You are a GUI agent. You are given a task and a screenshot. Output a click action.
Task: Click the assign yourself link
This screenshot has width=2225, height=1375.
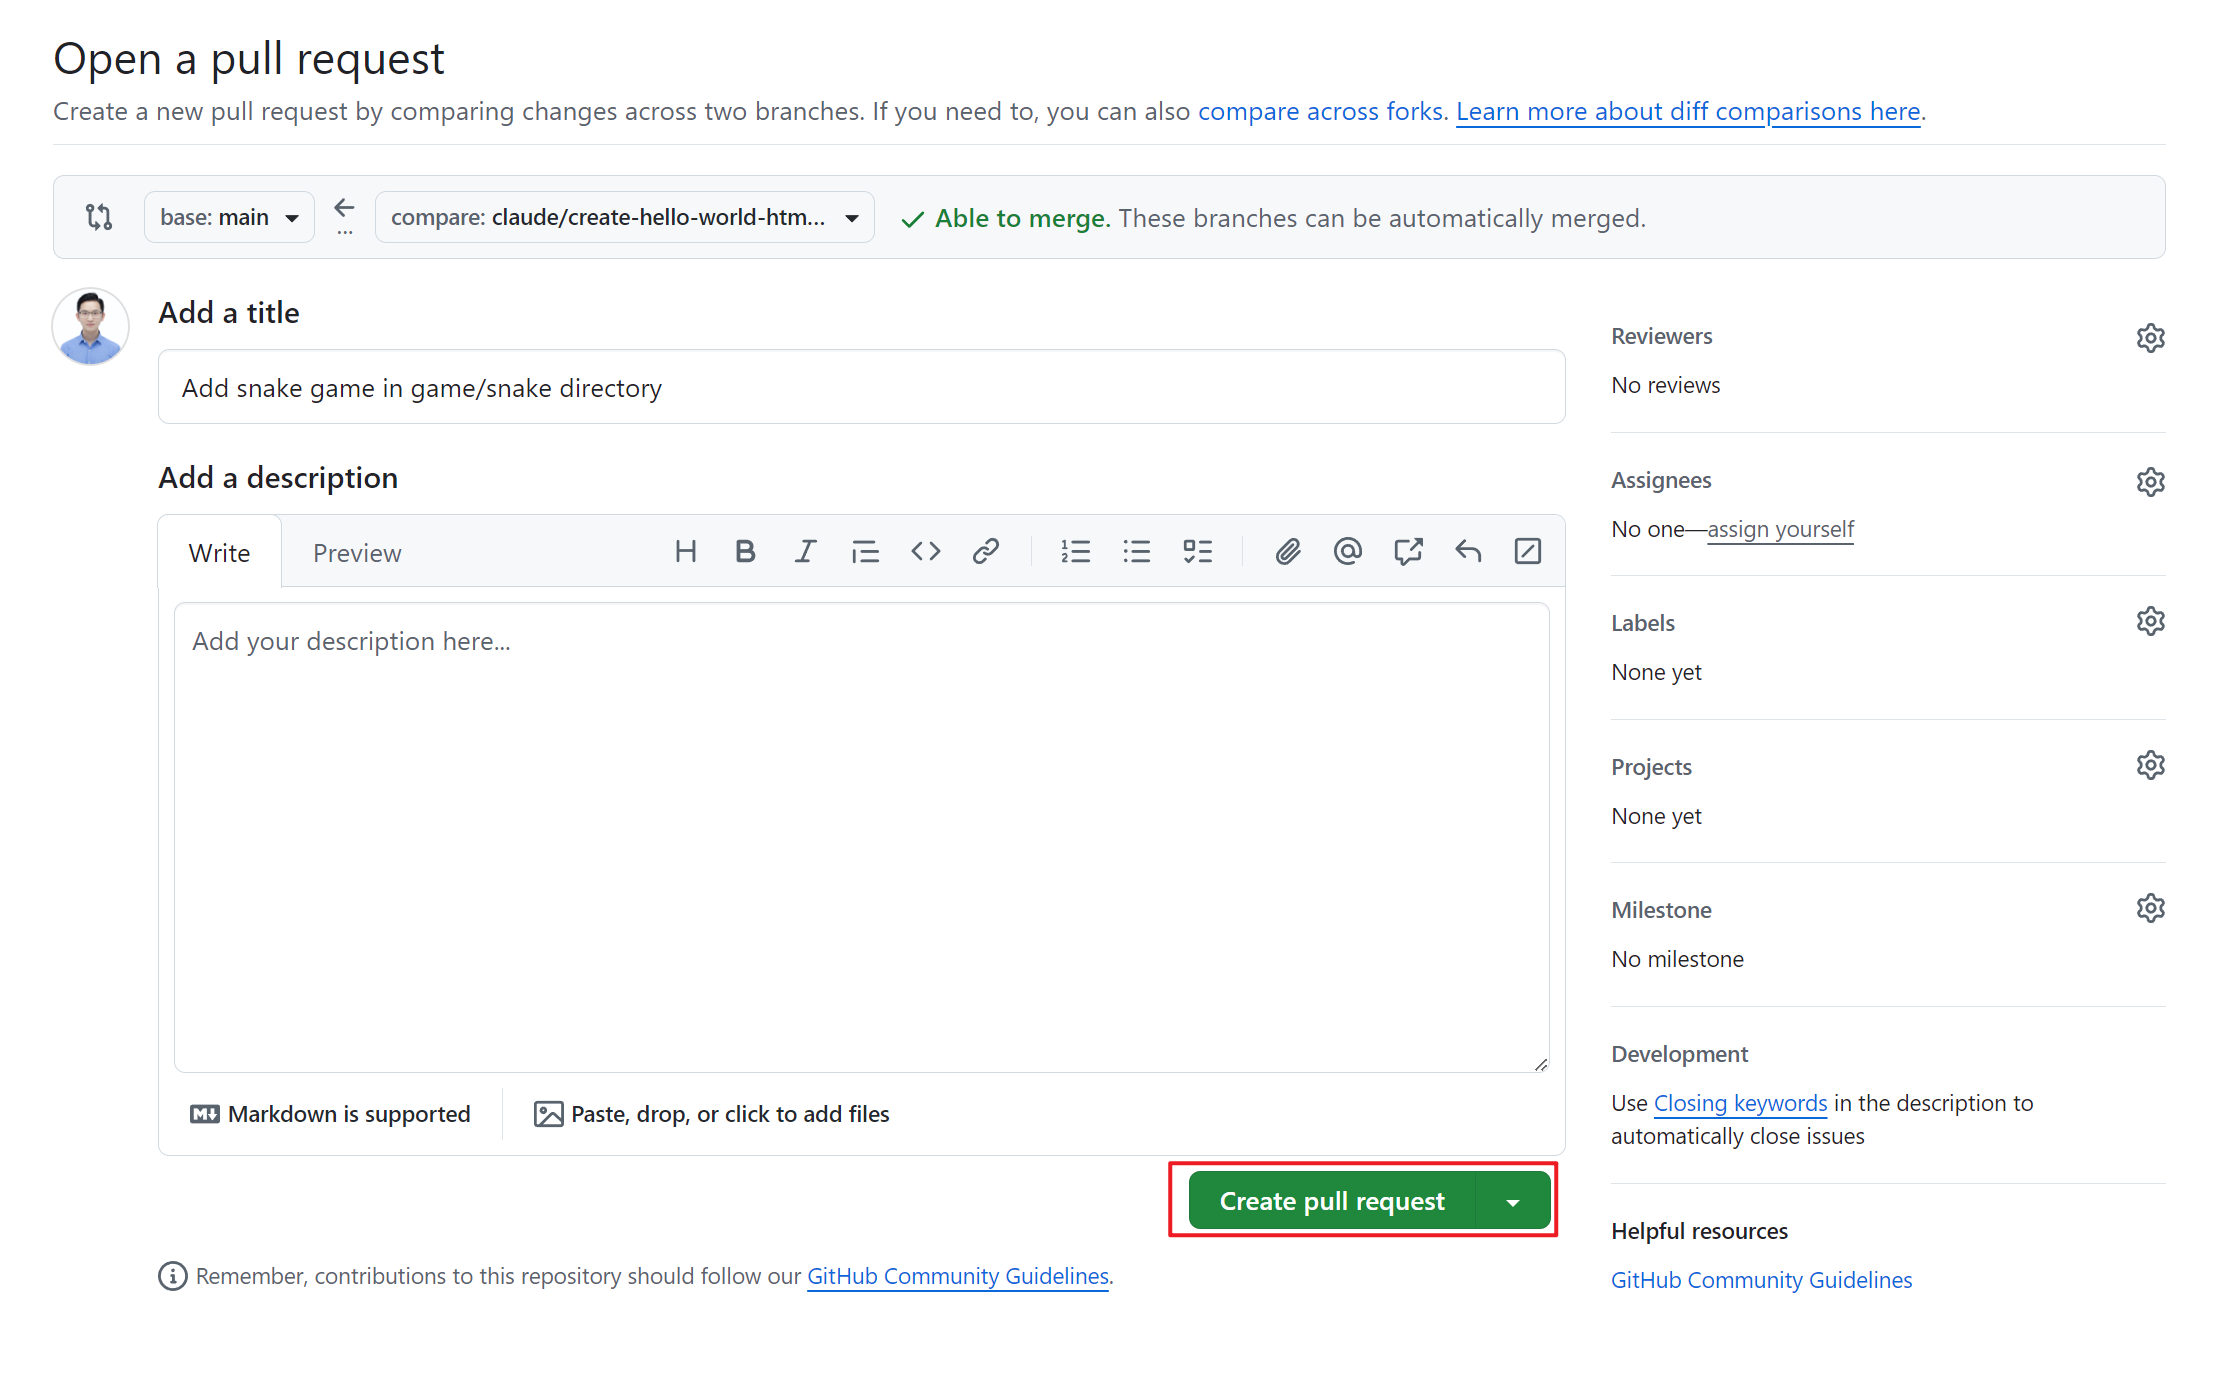pos(1780,529)
